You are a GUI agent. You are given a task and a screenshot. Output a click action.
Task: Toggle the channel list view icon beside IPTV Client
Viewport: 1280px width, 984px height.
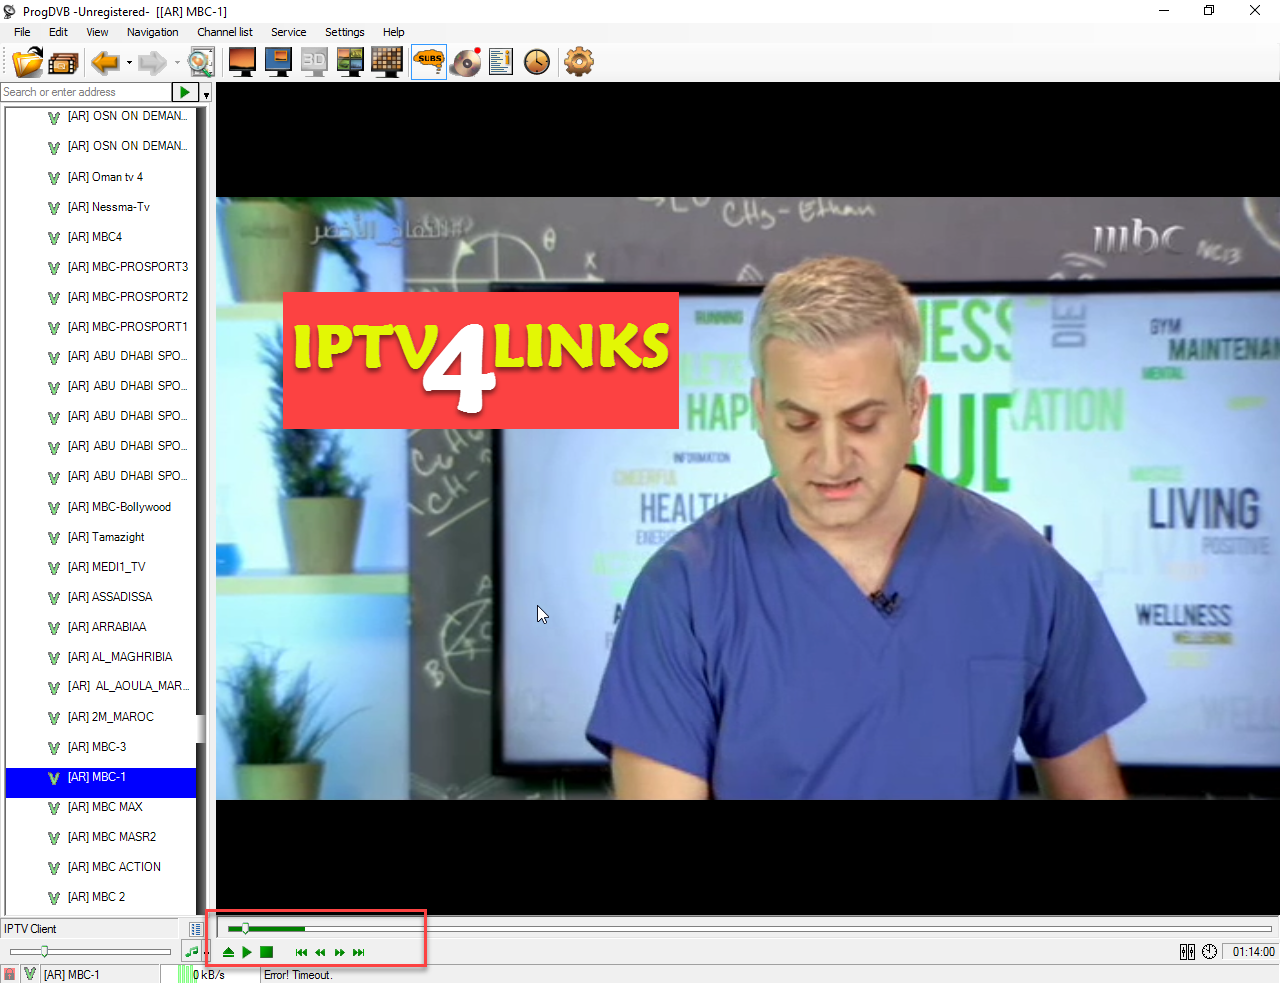pos(196,929)
